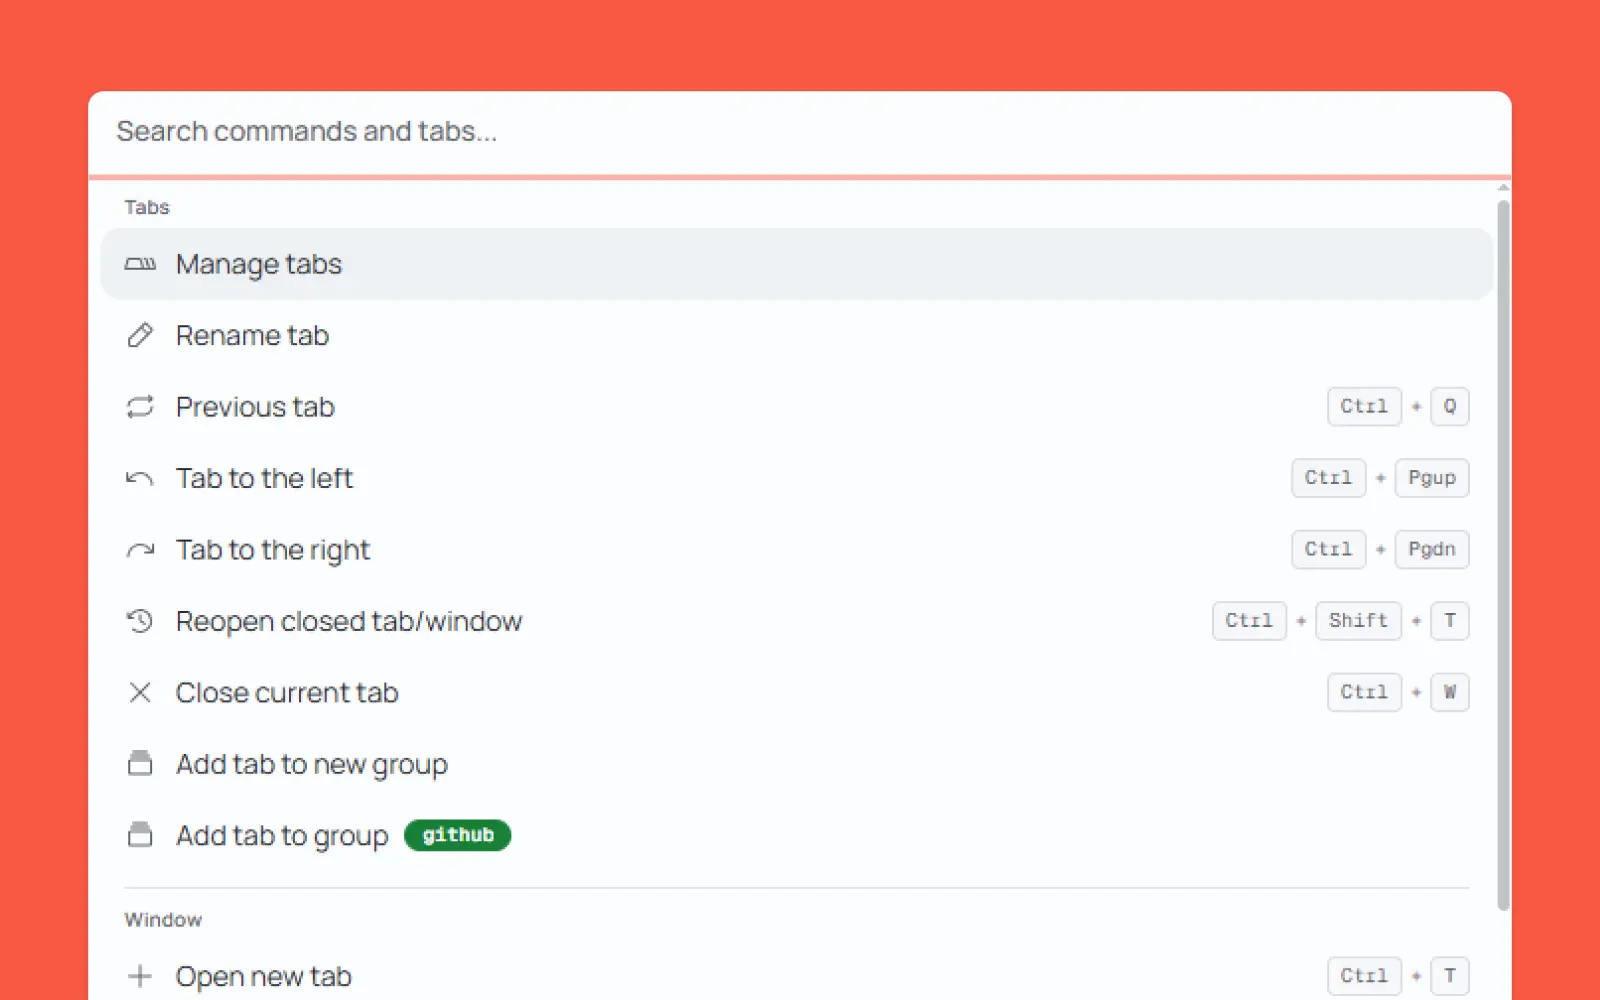This screenshot has width=1600, height=1000.
Task: Choose Add tab to group text
Action: pos(282,836)
